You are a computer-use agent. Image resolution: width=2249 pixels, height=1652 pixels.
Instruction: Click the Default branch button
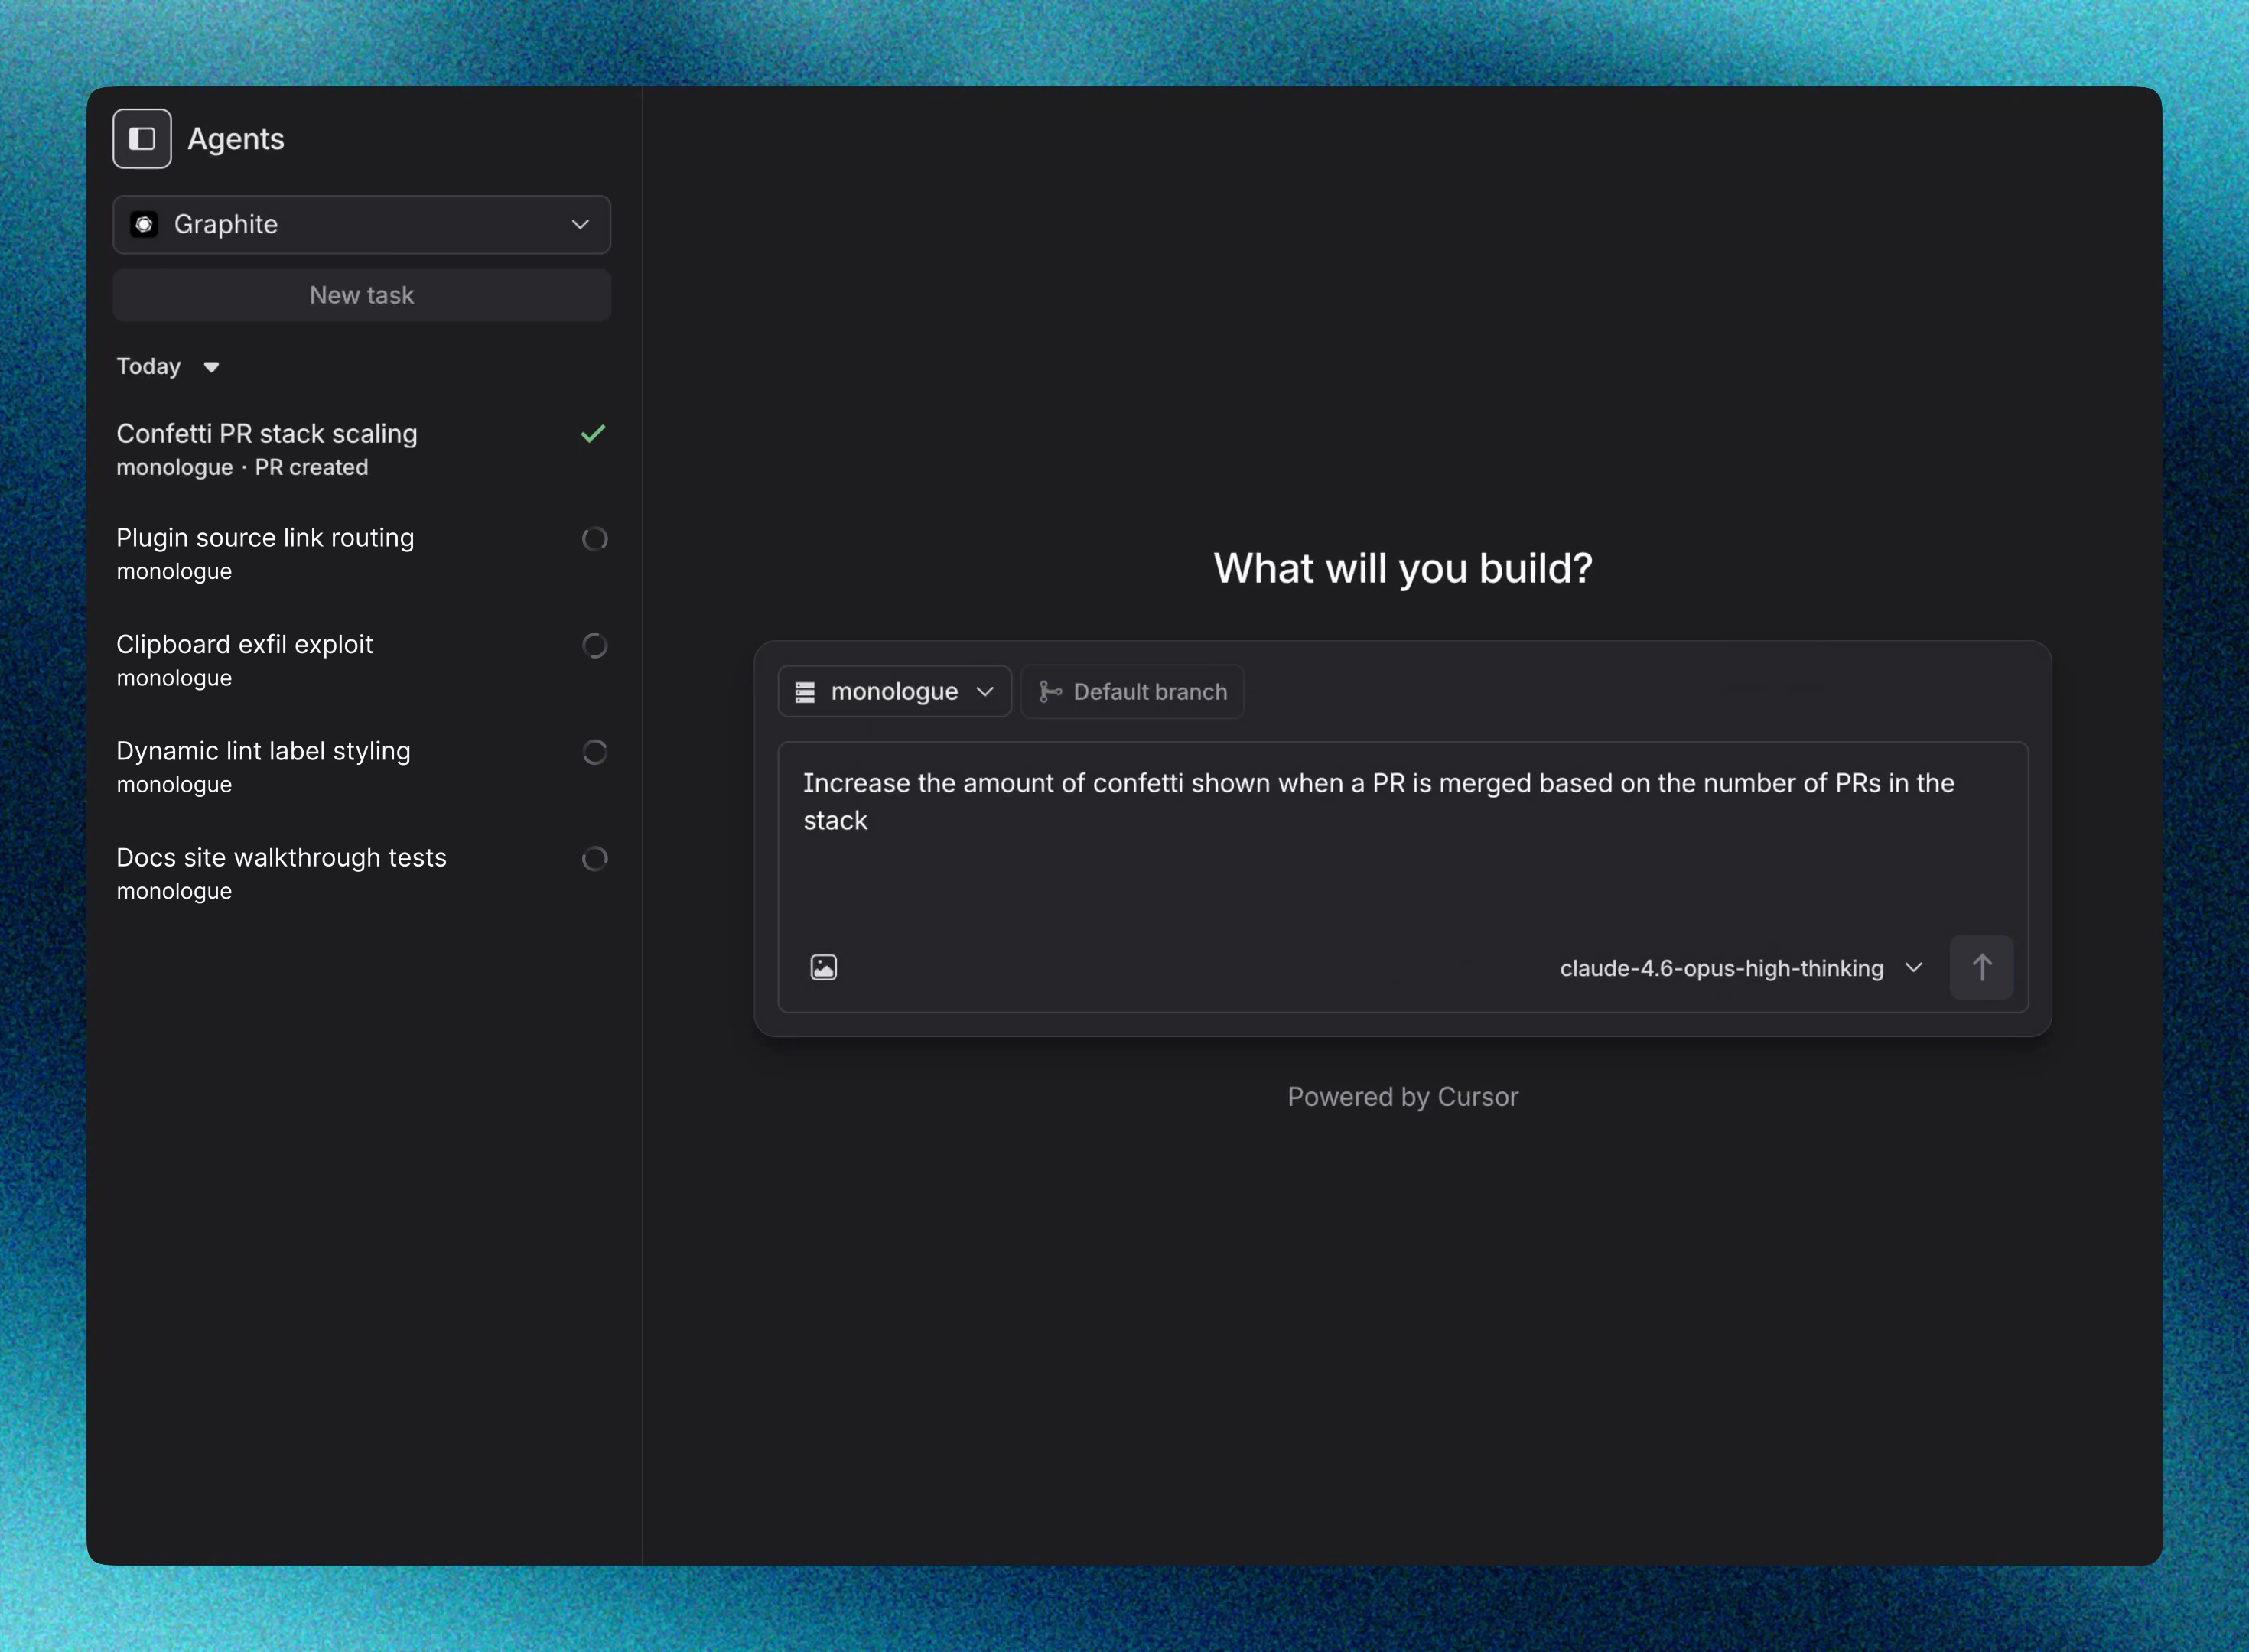coord(1132,692)
